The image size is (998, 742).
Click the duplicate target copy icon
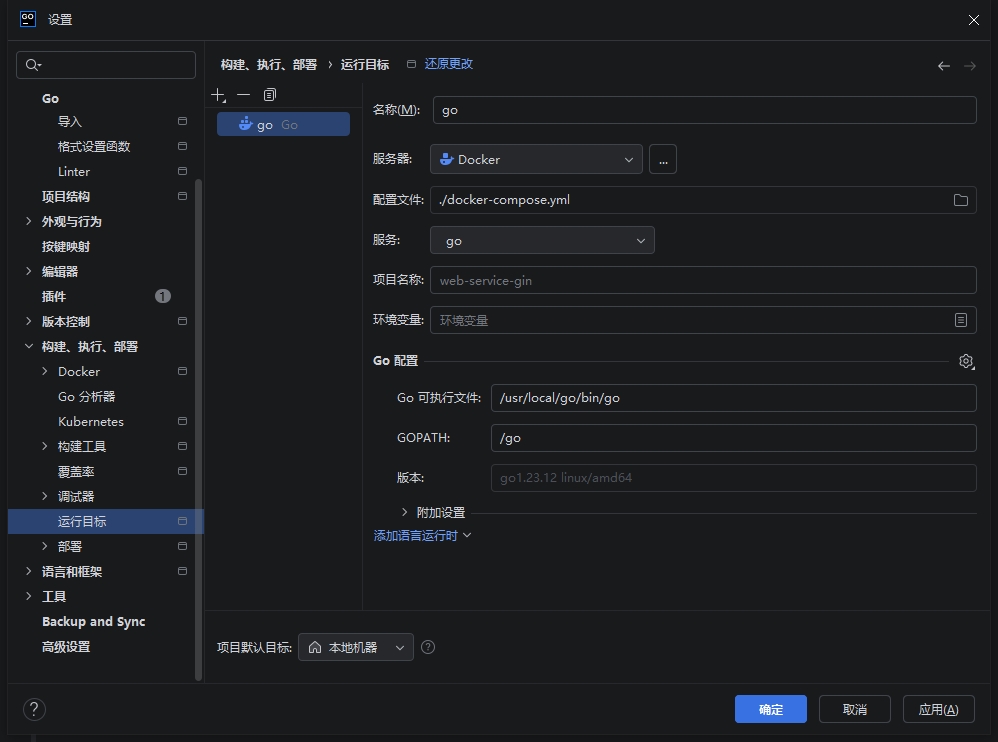point(269,95)
